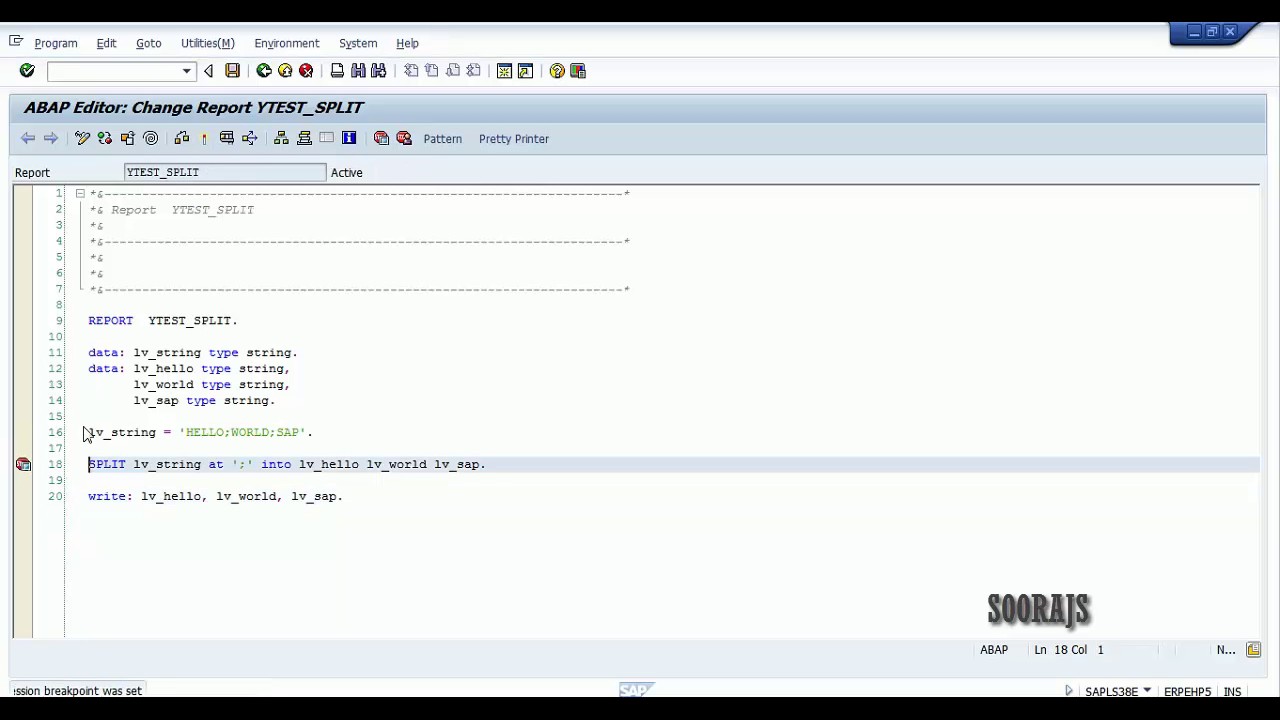The height and width of the screenshot is (720, 1280).
Task: Click the Create New Session icon
Action: coord(504,71)
